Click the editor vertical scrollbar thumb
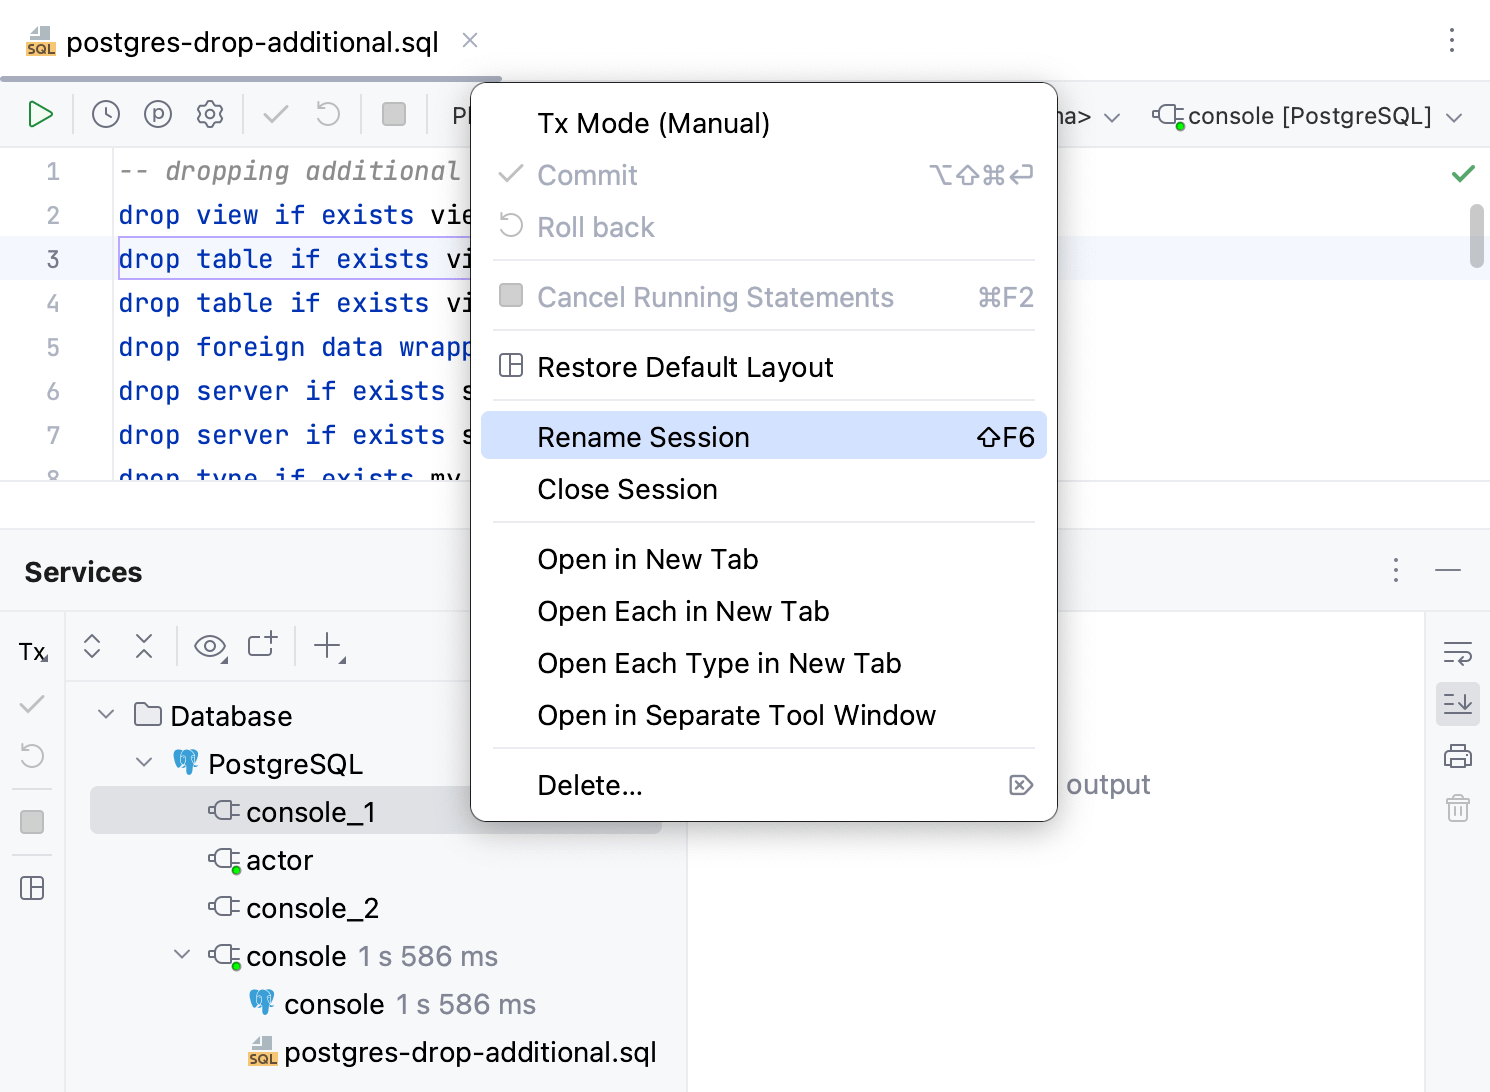1490x1092 pixels. [x=1476, y=236]
